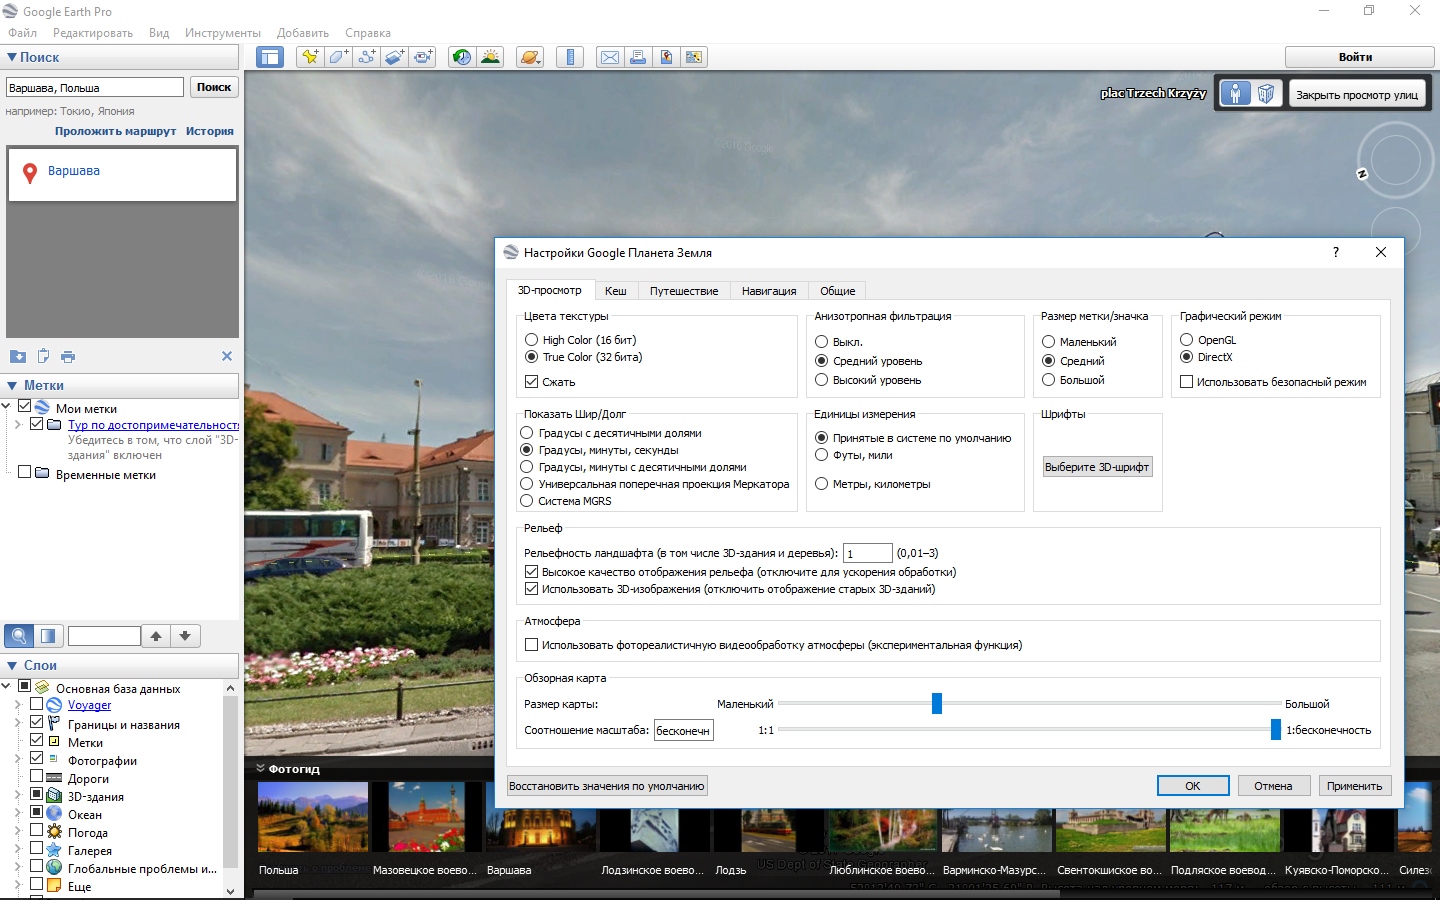Click Проложить маршрут link
The height and width of the screenshot is (900, 1440).
(x=115, y=131)
